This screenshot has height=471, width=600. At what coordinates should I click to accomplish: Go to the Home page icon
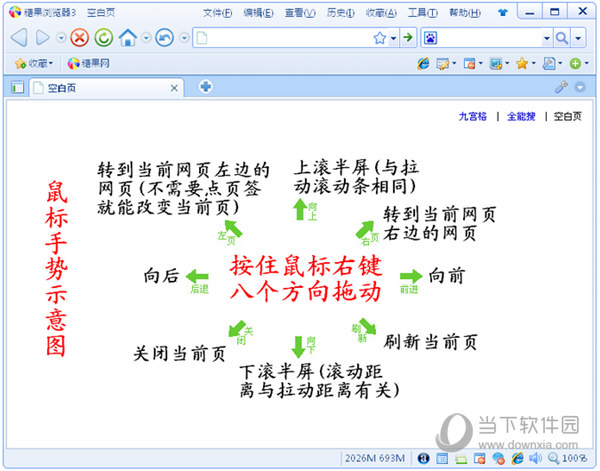coord(128,37)
